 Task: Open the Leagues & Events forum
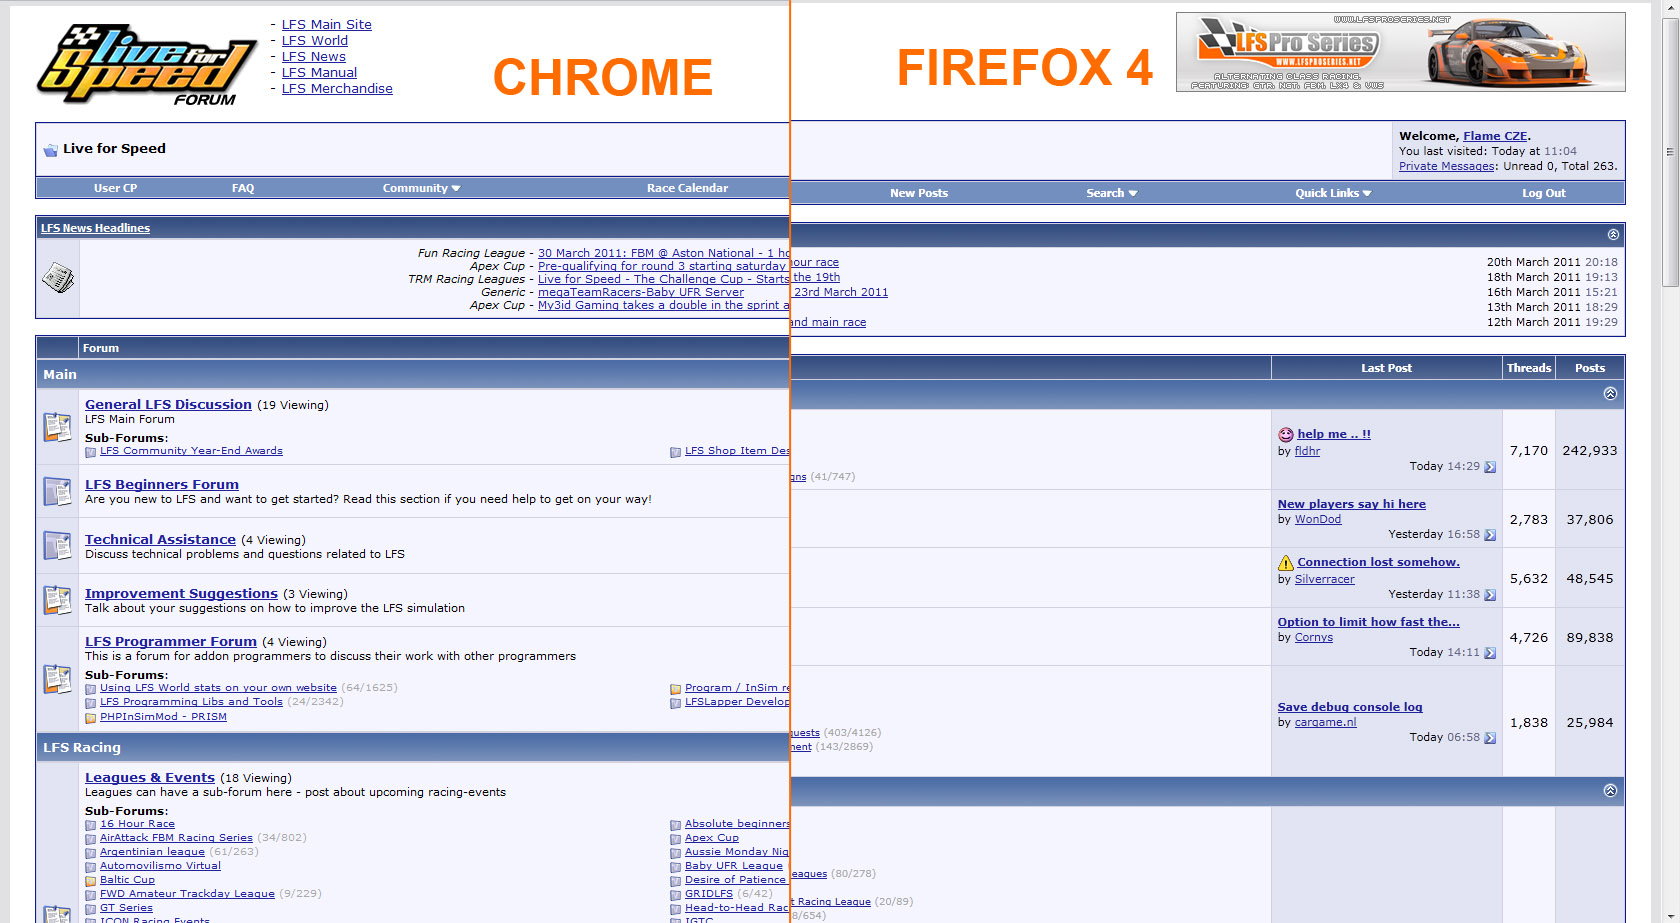pyautogui.click(x=150, y=778)
